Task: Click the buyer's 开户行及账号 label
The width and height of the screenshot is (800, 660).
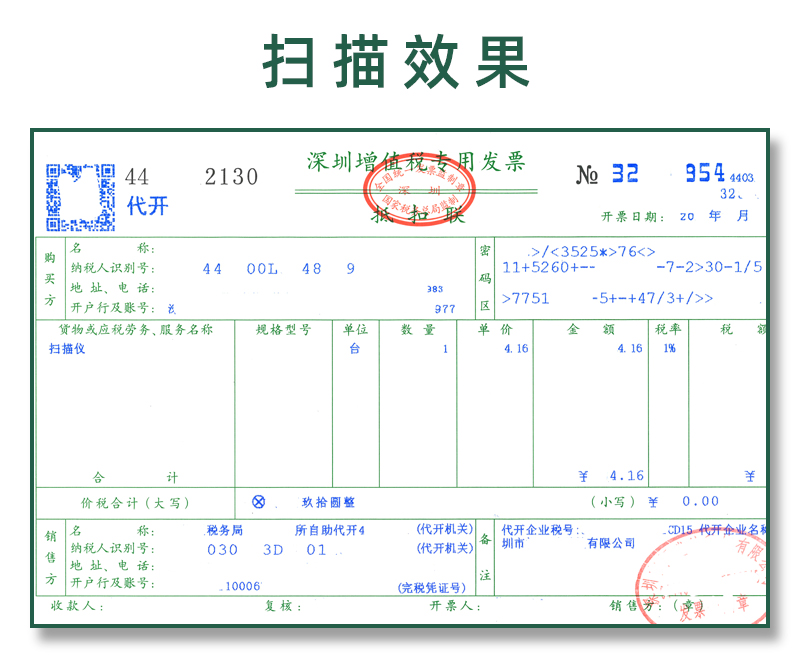Action: pyautogui.click(x=113, y=308)
